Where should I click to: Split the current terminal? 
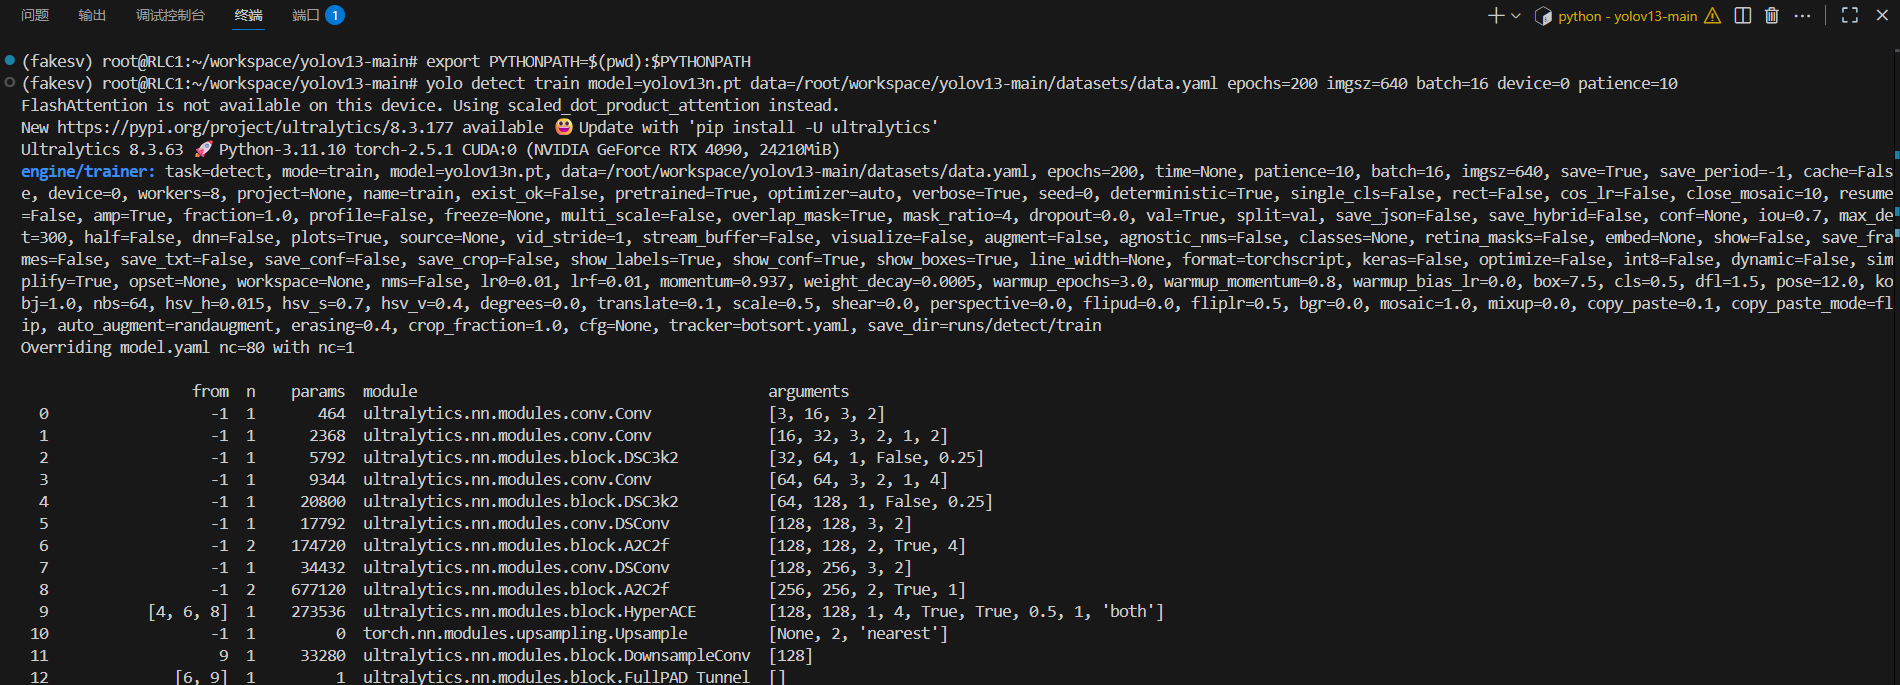1743,15
